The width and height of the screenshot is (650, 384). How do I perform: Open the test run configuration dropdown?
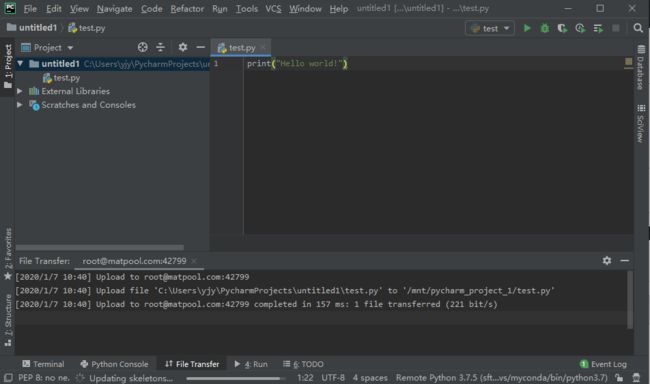(x=490, y=28)
